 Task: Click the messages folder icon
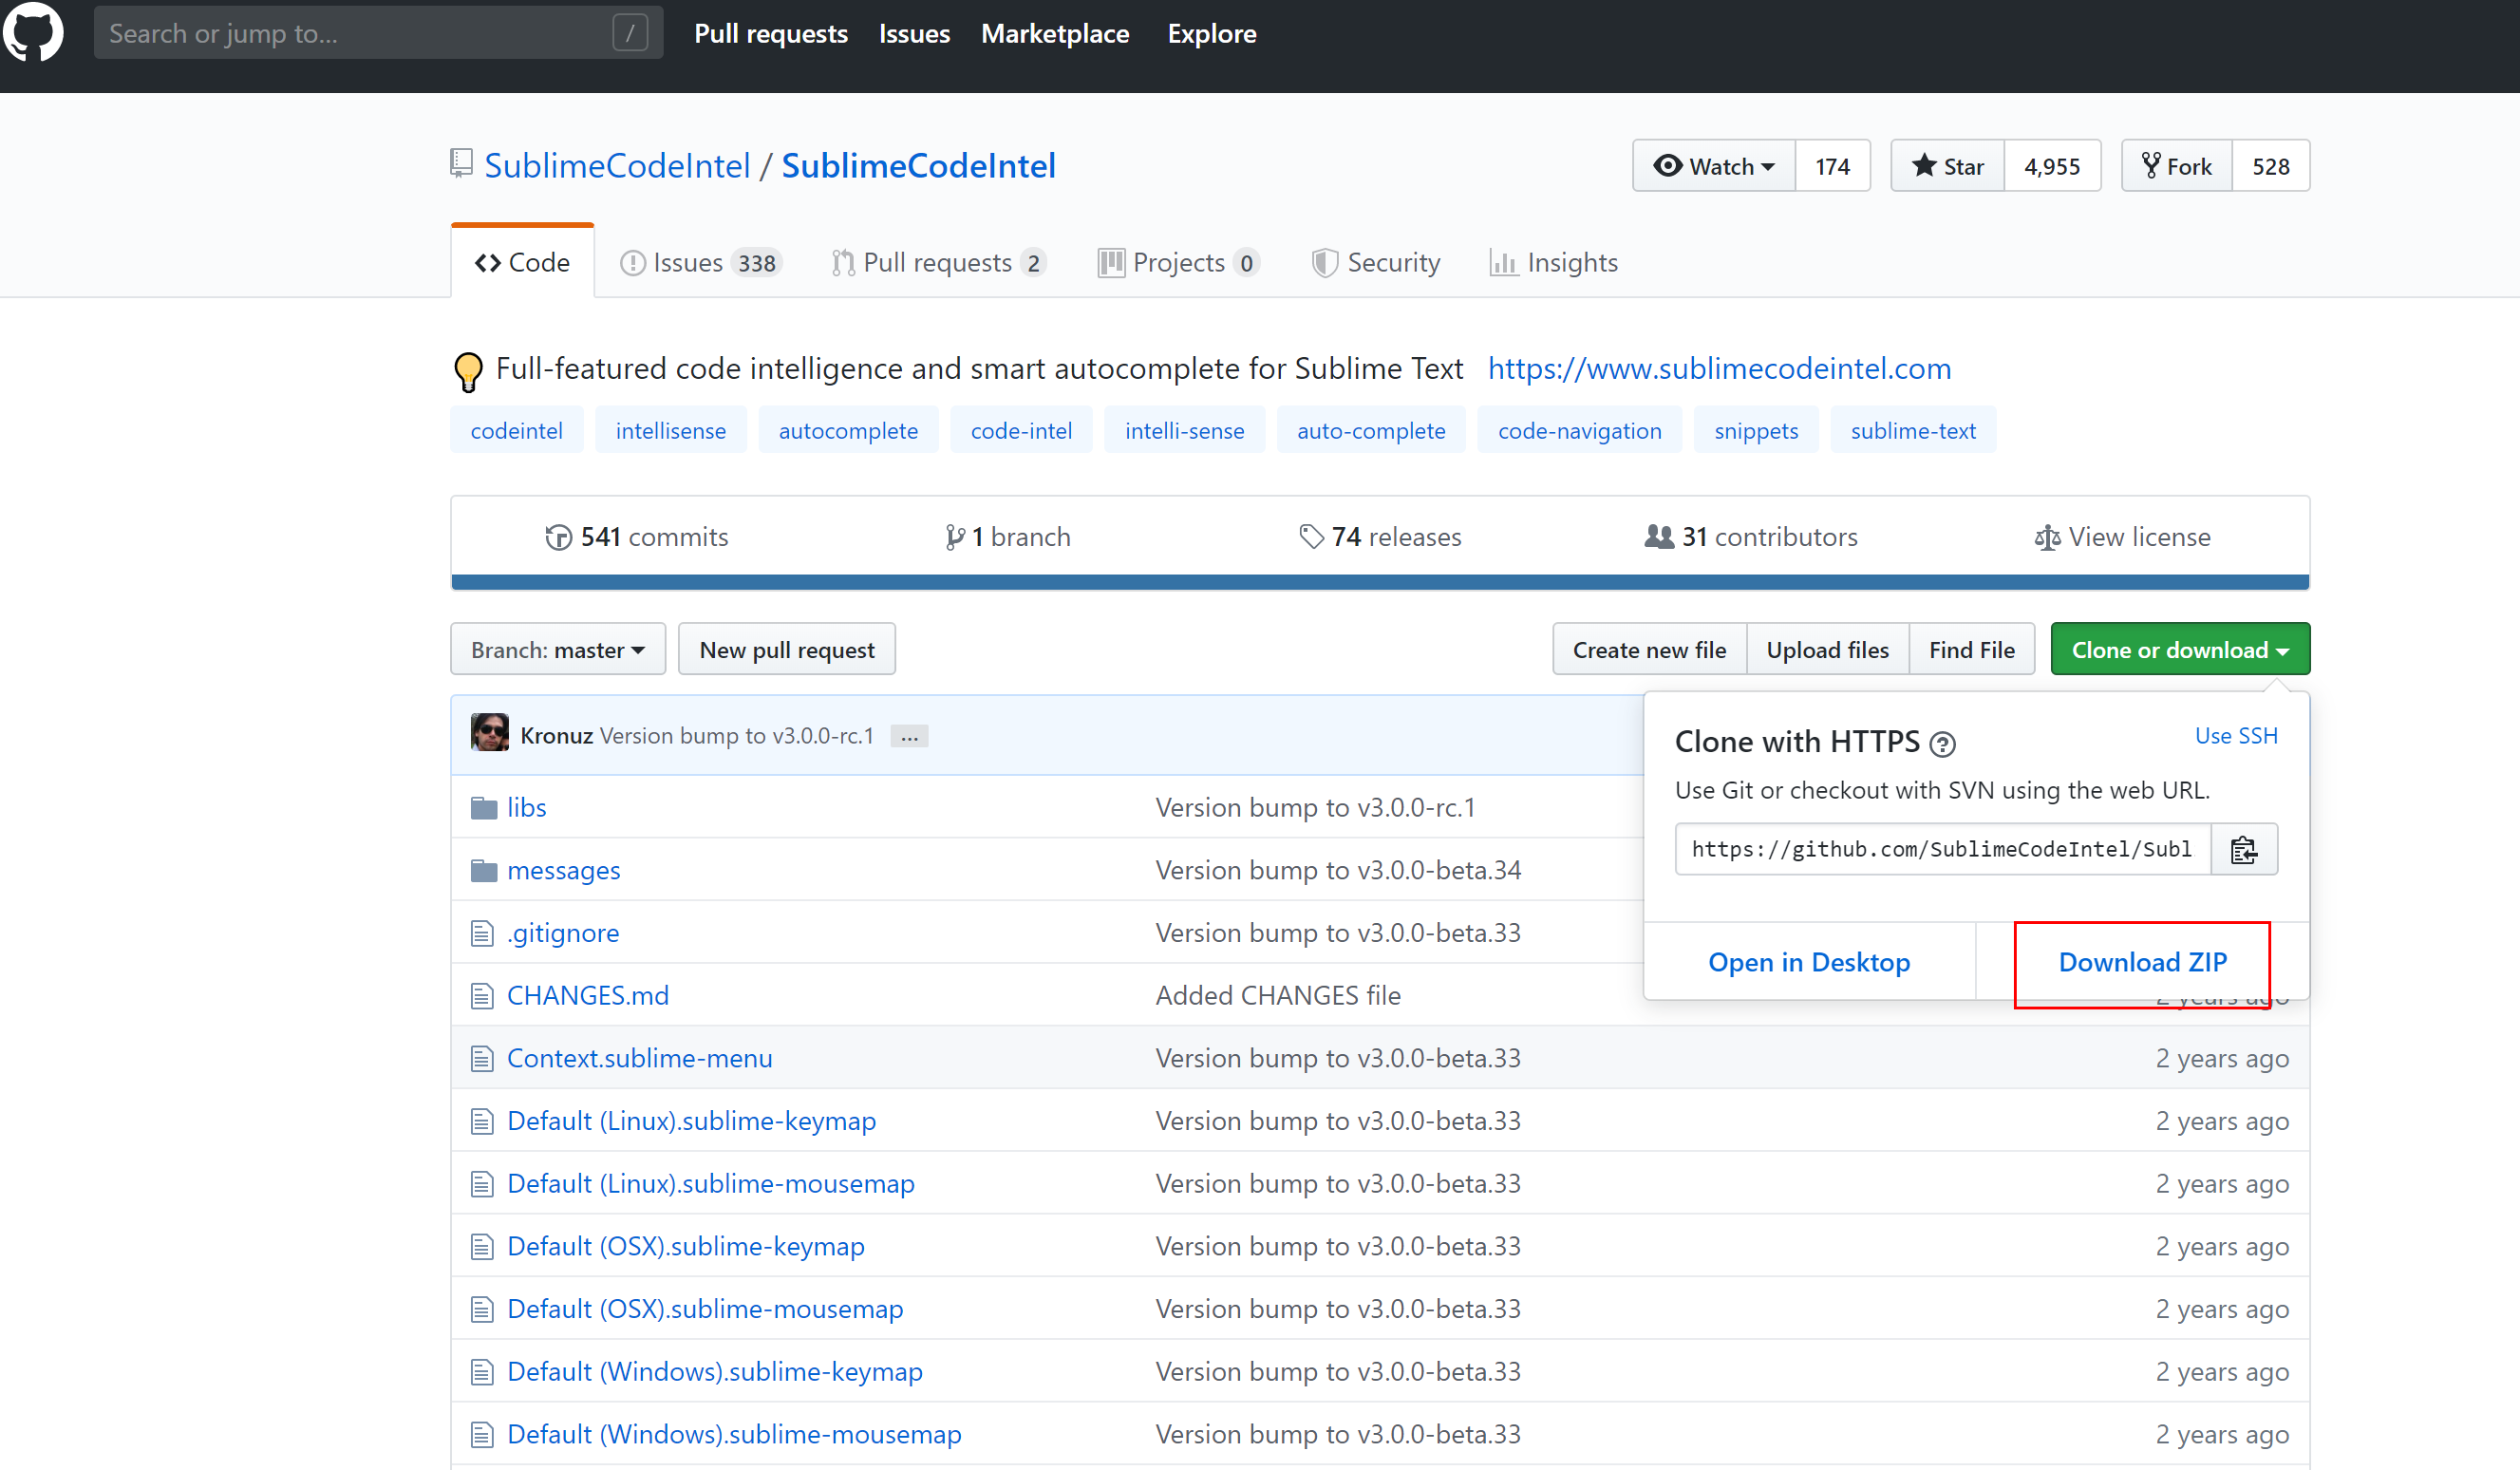484,871
